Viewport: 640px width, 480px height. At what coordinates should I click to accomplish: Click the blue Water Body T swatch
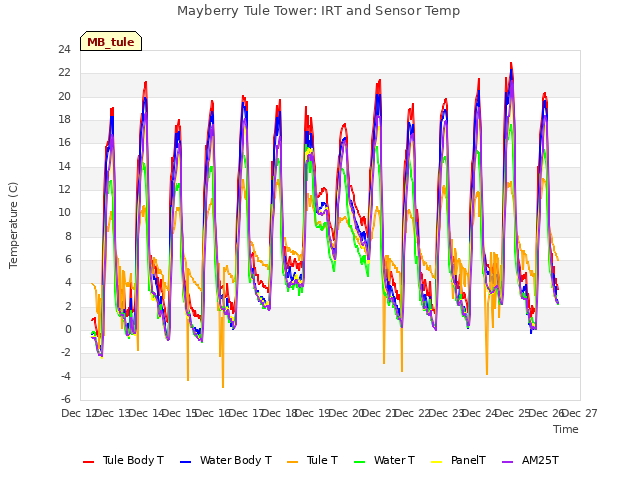click(x=186, y=462)
